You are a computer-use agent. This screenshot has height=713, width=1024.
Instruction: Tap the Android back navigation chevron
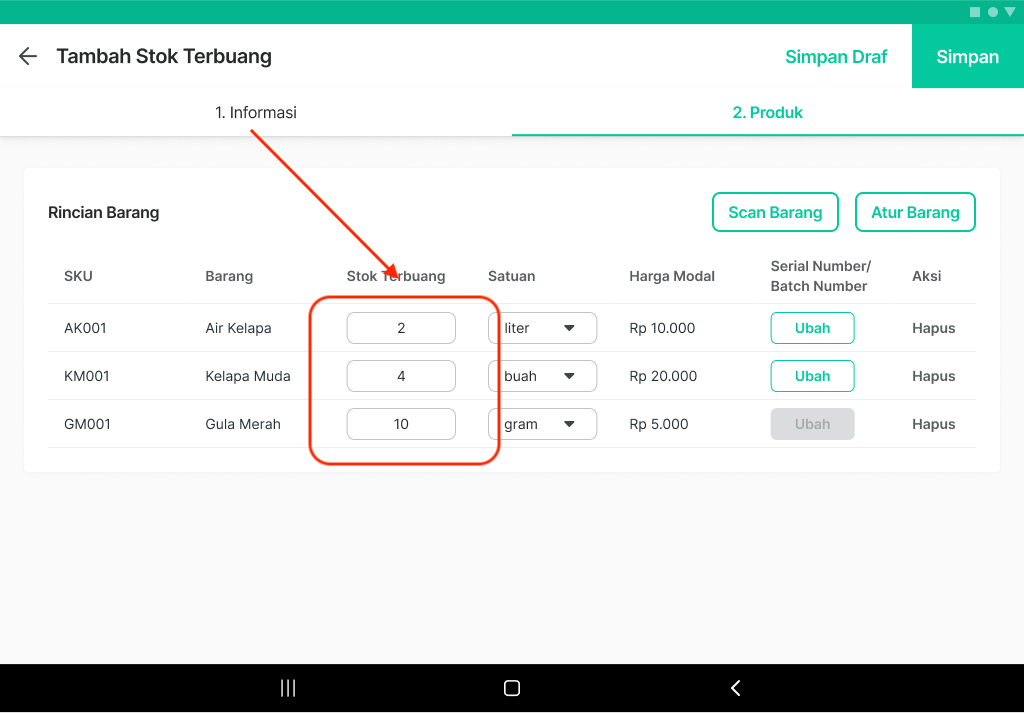[735, 688]
